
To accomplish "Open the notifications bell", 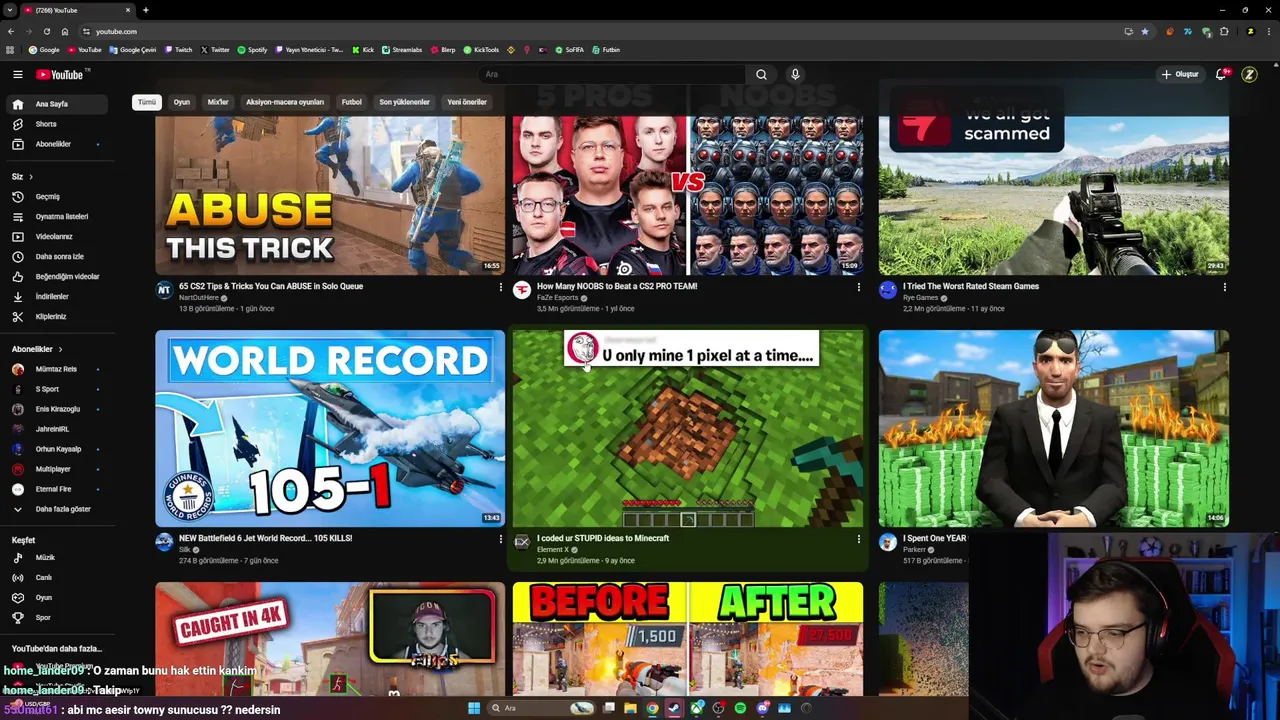I will (x=1221, y=74).
